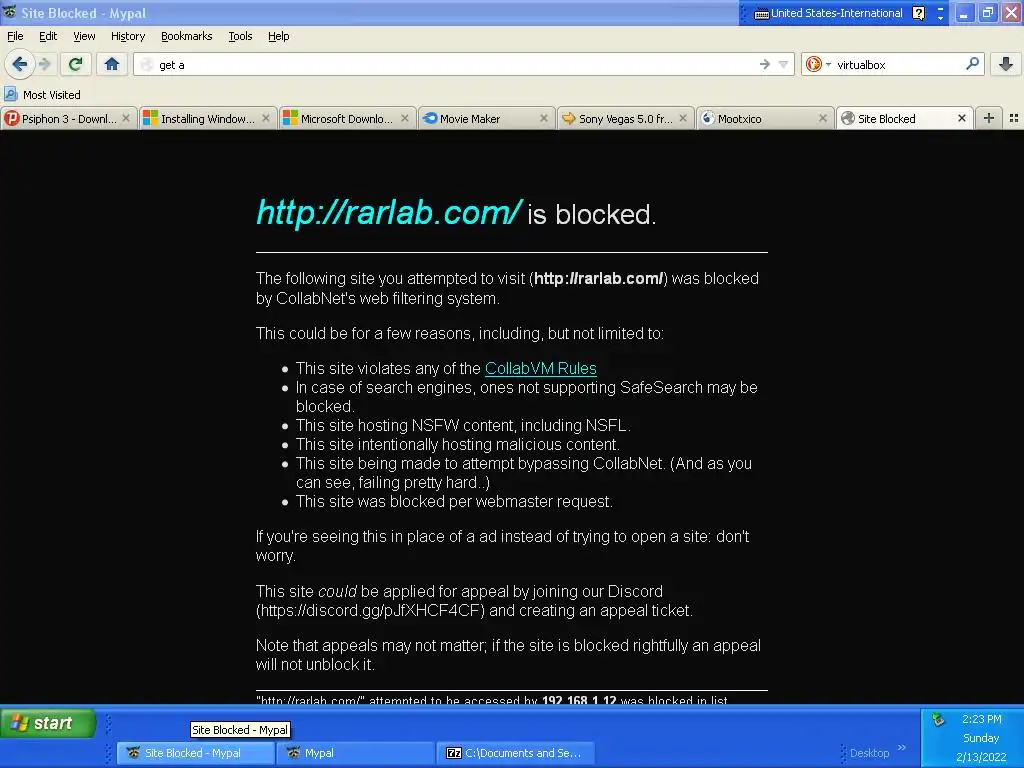Close the Site Blocked tab

click(x=962, y=118)
